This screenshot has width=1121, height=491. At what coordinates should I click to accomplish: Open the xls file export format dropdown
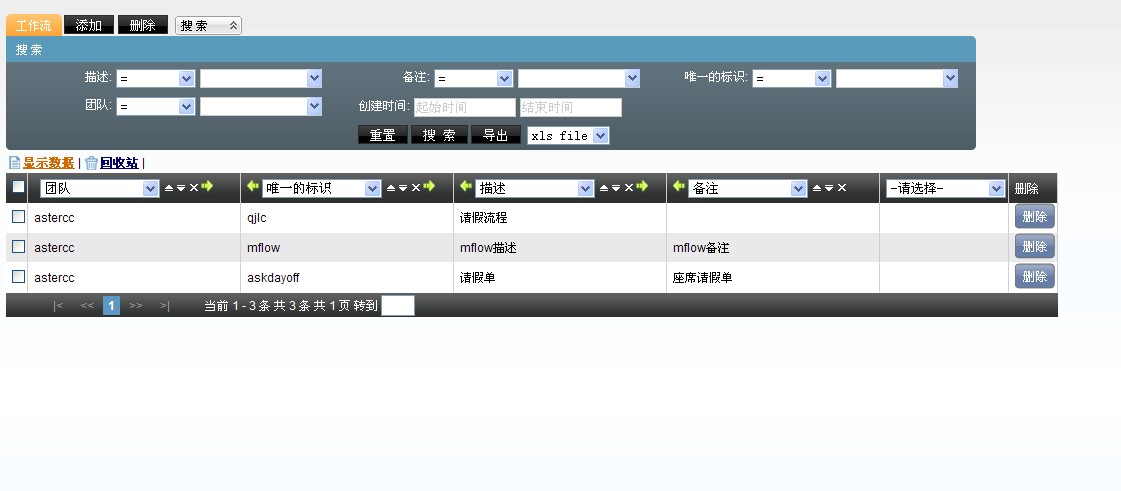click(x=568, y=136)
